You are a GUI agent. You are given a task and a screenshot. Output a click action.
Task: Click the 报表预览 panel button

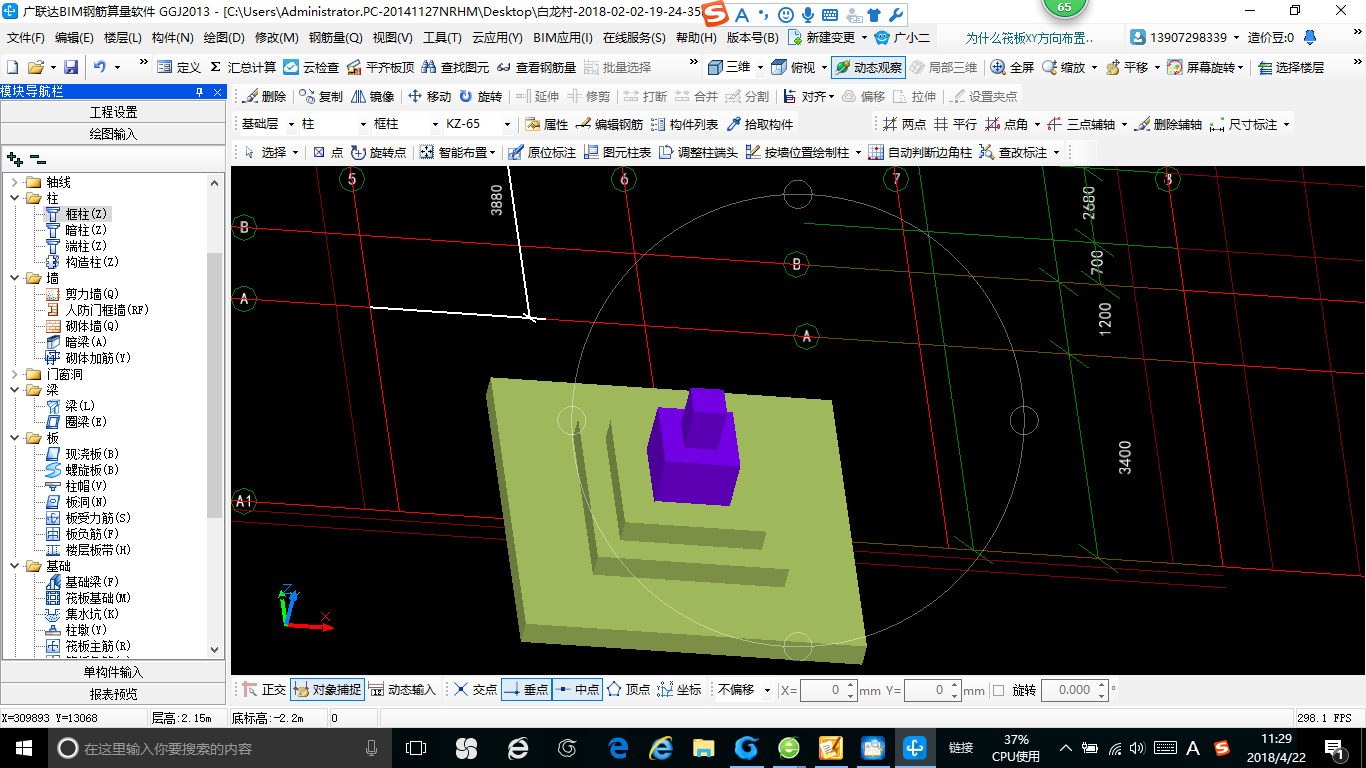point(113,694)
